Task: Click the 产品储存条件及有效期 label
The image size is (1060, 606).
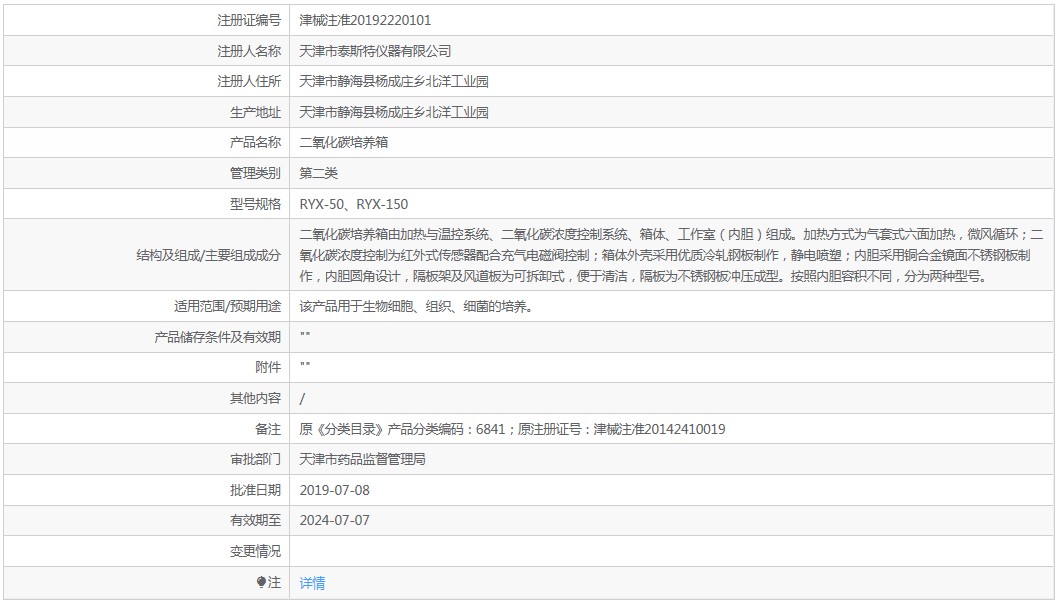Action: point(218,337)
